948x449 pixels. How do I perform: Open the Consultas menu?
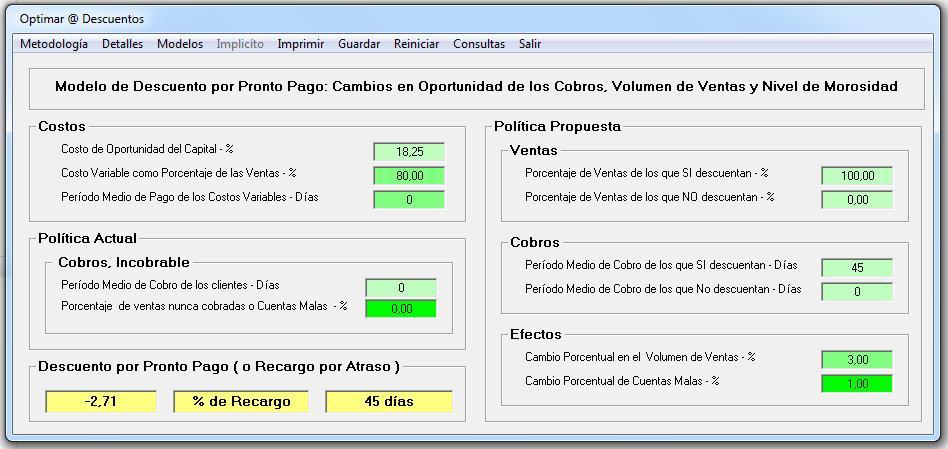click(479, 44)
